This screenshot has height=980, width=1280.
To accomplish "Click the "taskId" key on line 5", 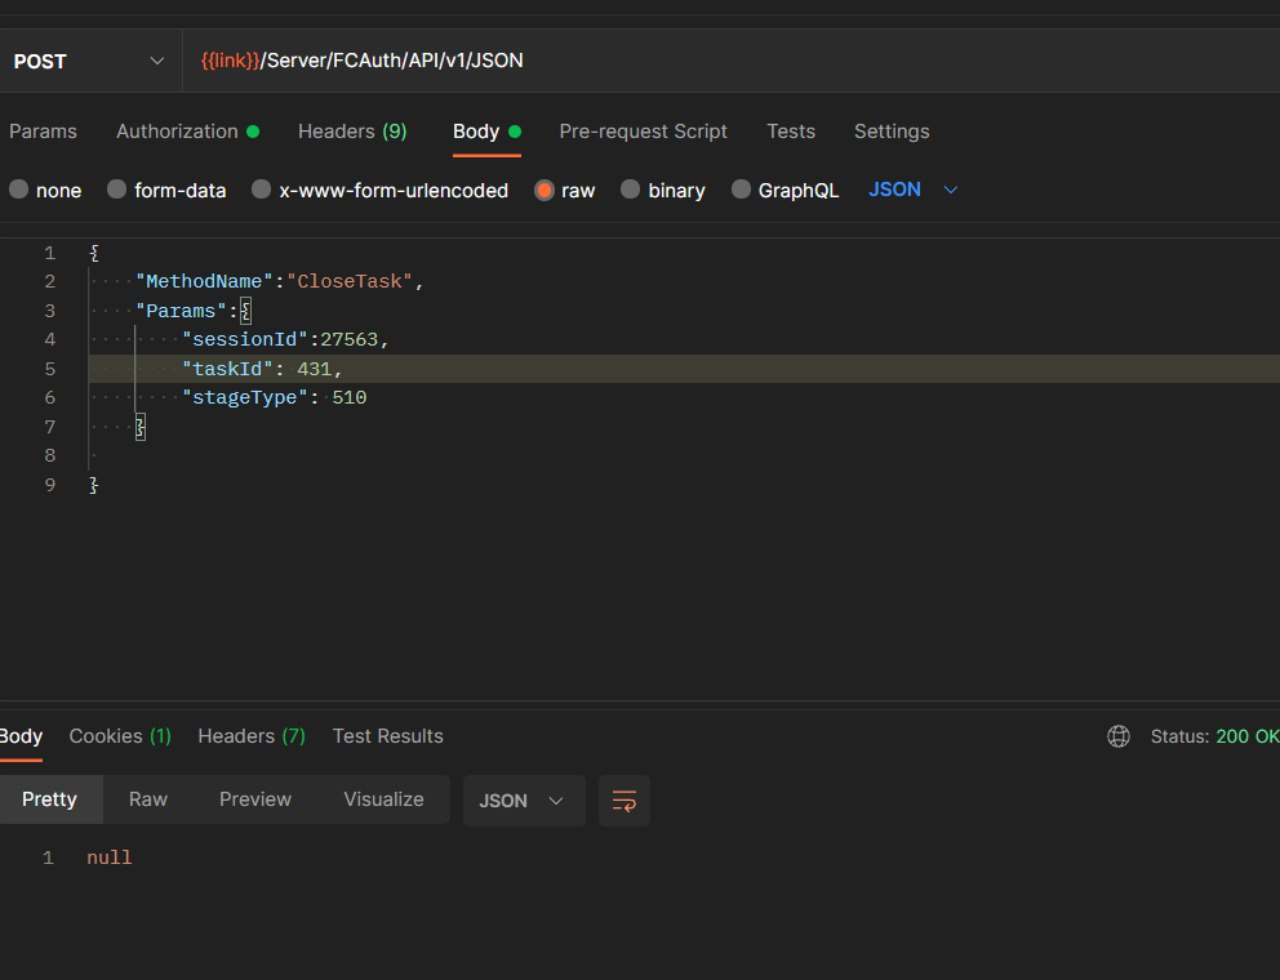I will click(x=228, y=369).
